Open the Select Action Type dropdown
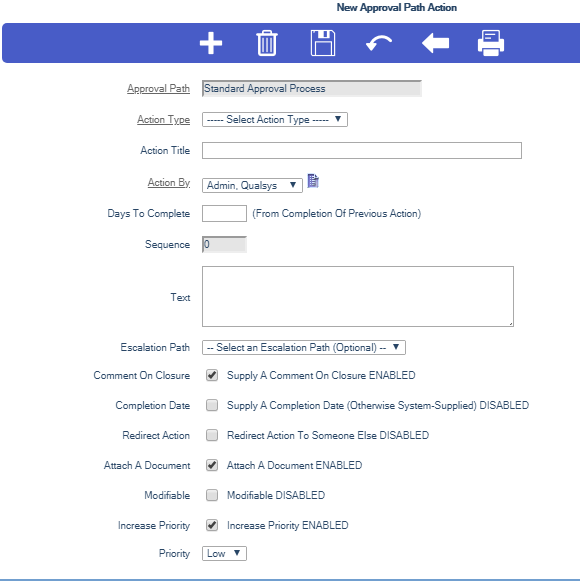The image size is (580, 585). (x=275, y=119)
